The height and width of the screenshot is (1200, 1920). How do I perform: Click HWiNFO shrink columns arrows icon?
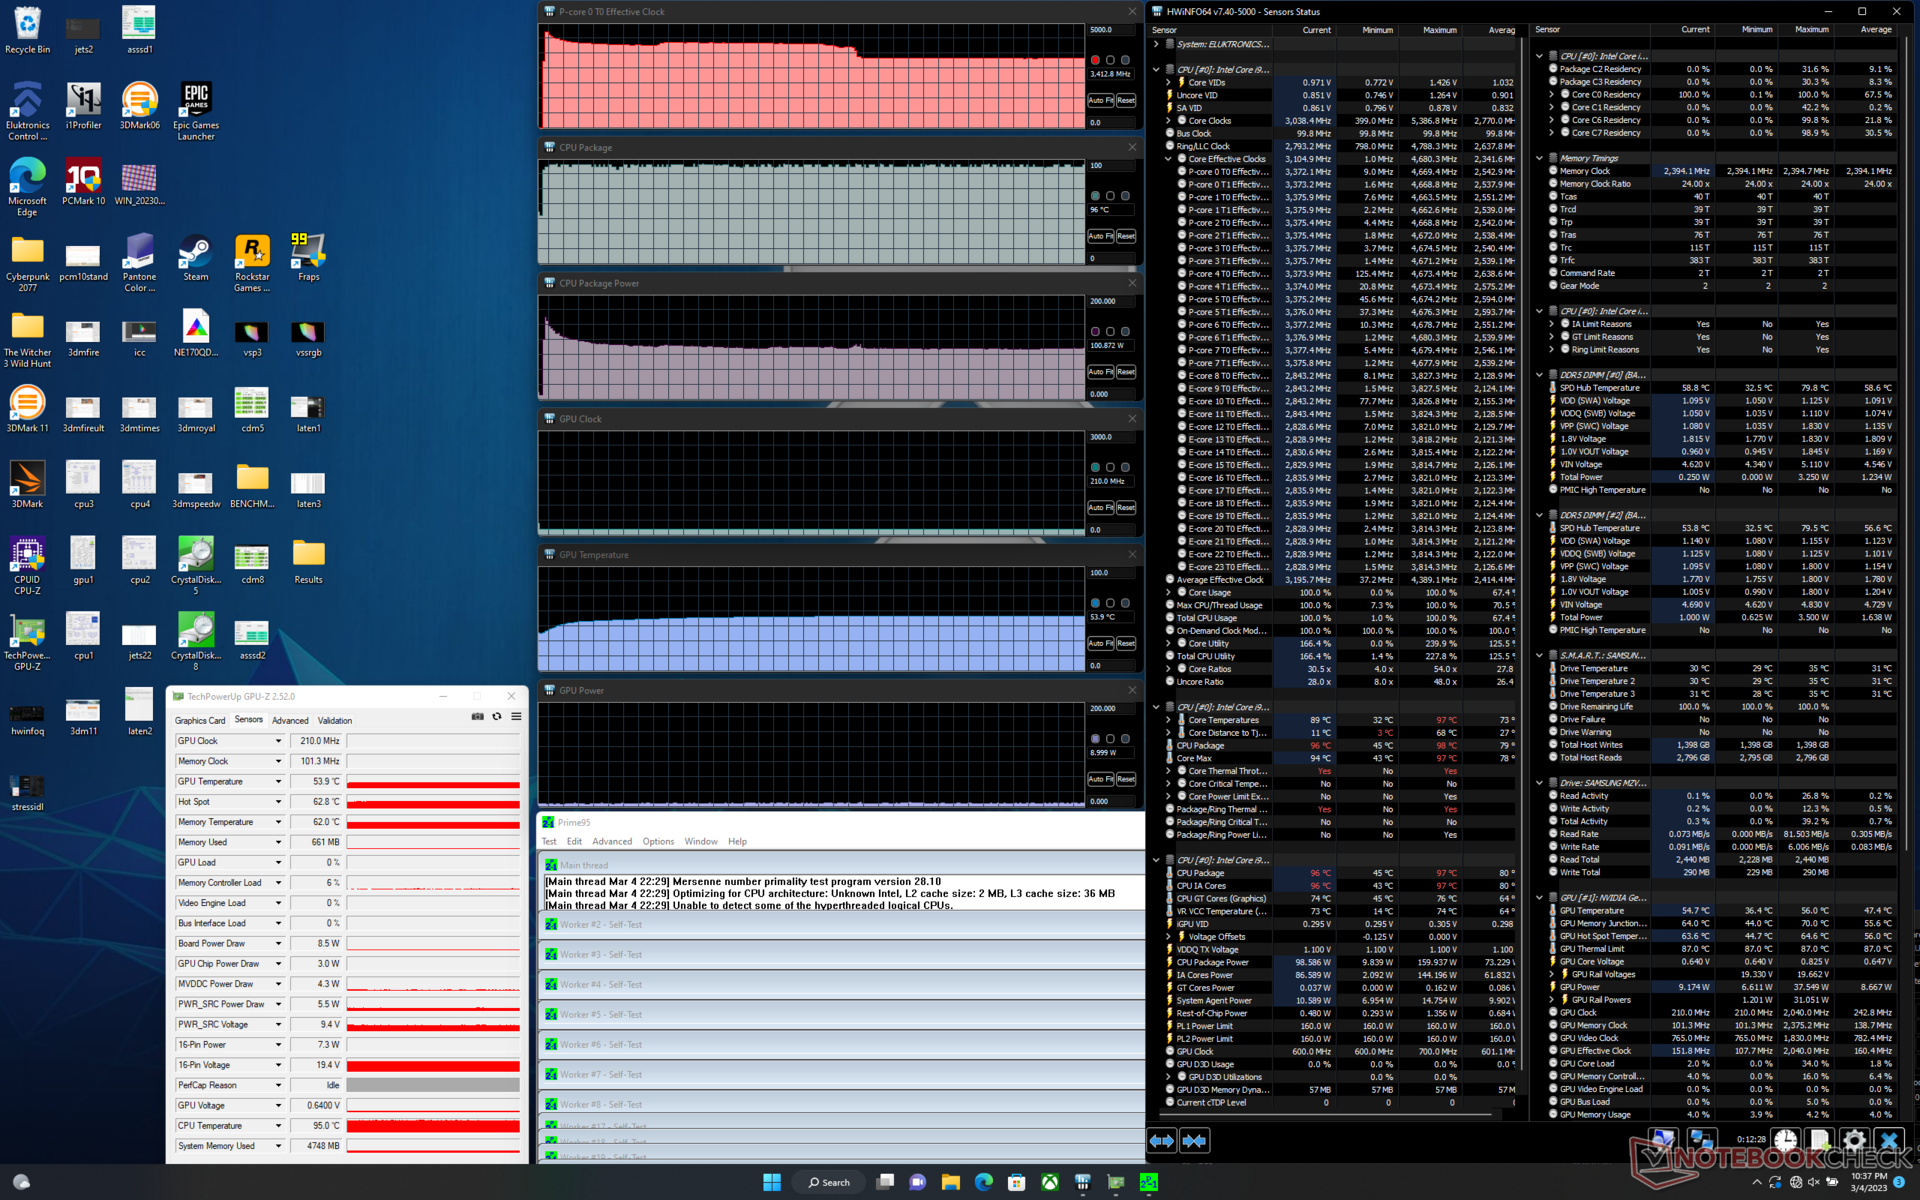1195,1141
